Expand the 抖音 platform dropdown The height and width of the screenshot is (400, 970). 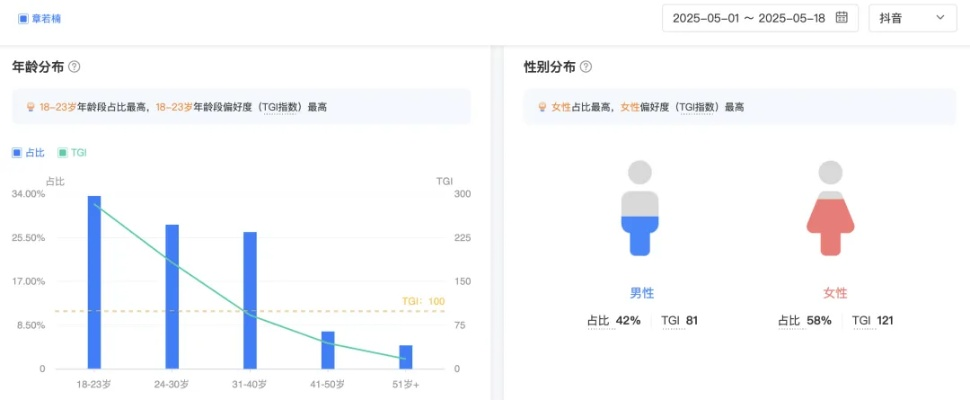pyautogui.click(x=911, y=18)
